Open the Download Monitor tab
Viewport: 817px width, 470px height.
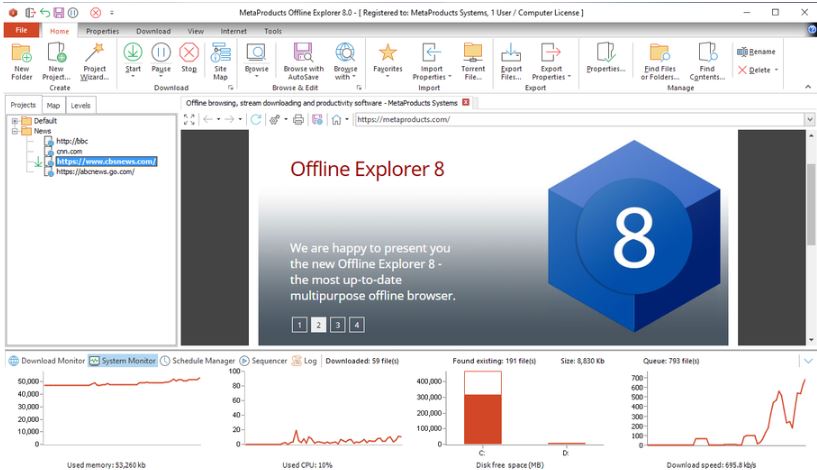[47, 361]
